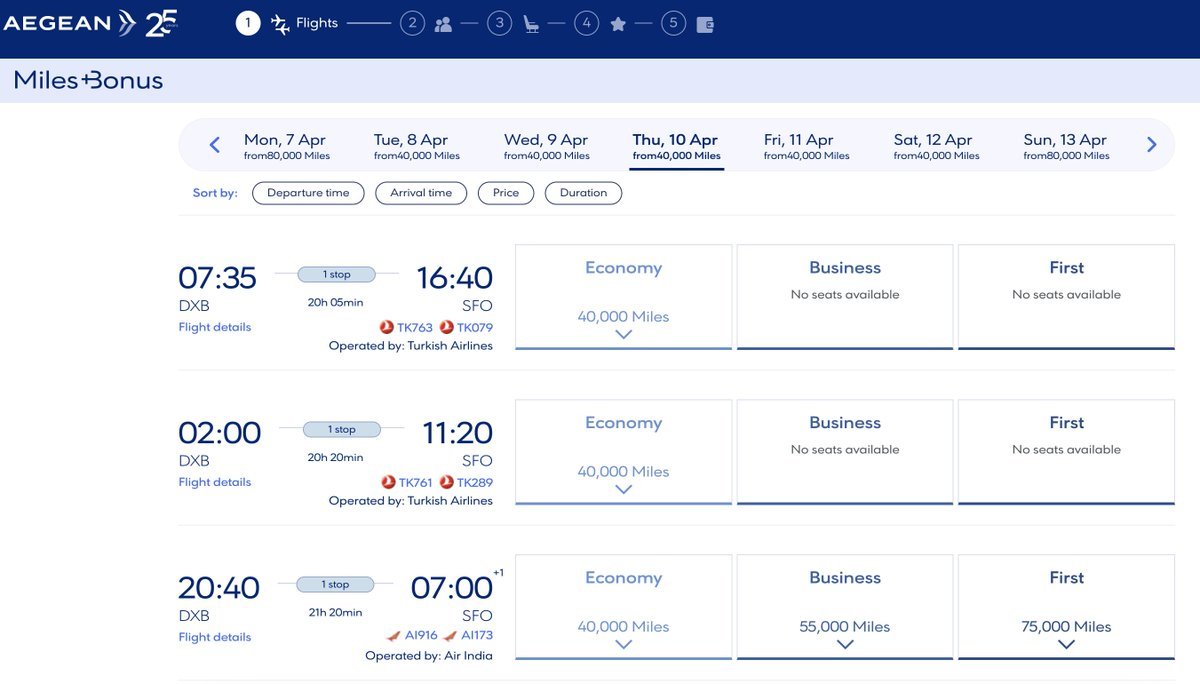Expand First 75,000 Miles fare option
Image resolution: width=1200 pixels, height=684 pixels.
tap(1066, 643)
